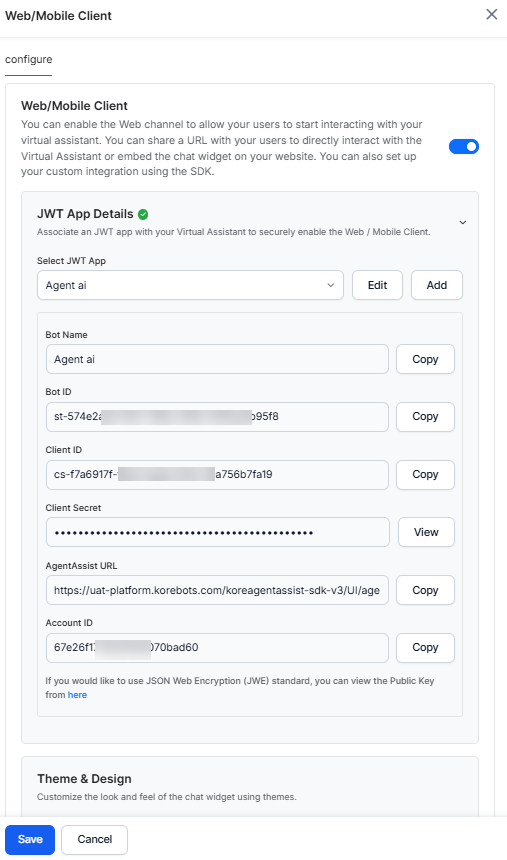507x860 pixels.
Task: View the hidden Client Secret
Action: [x=426, y=532]
